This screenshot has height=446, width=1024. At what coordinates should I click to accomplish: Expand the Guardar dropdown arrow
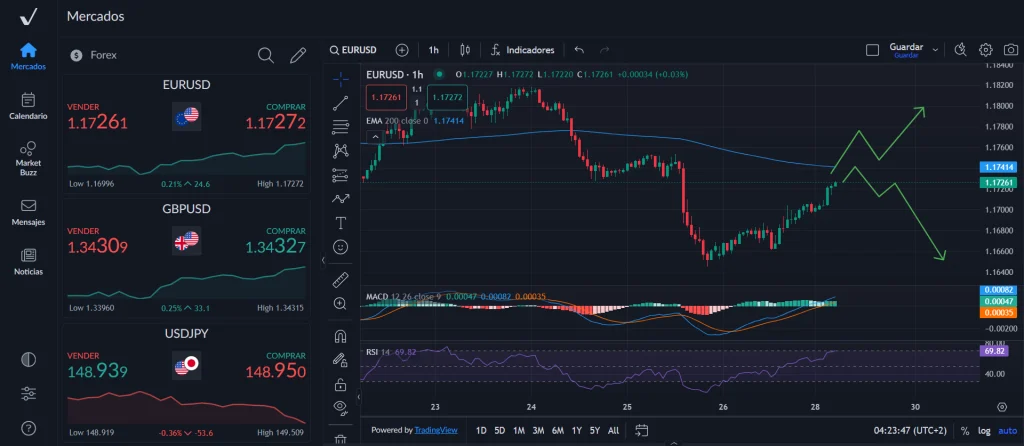935,49
